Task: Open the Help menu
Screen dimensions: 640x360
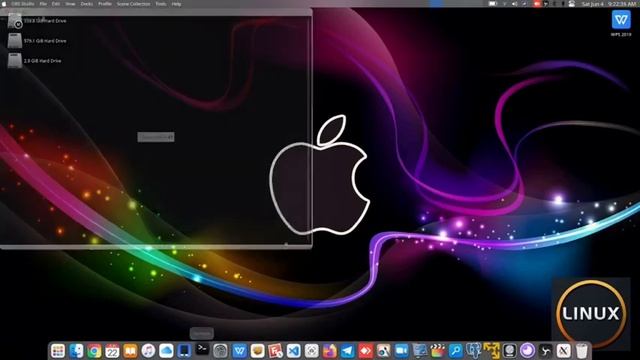Action: pos(176,4)
